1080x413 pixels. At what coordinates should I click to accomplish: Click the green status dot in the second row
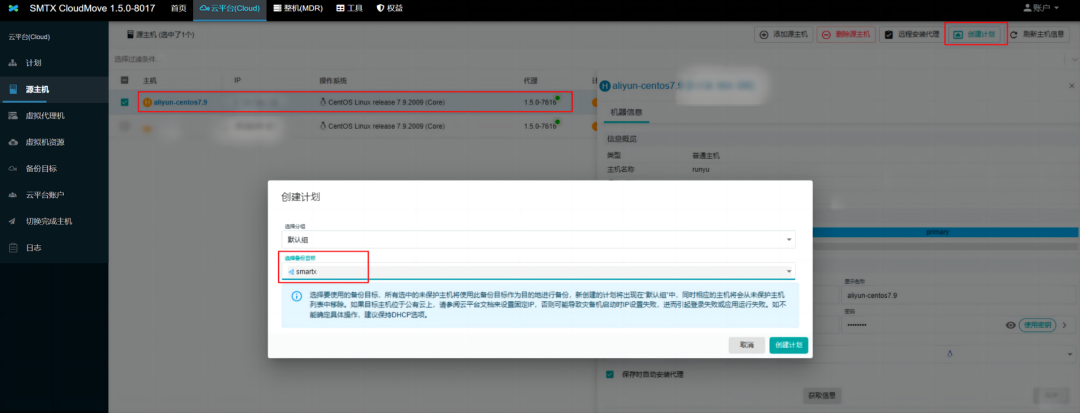pos(557,122)
